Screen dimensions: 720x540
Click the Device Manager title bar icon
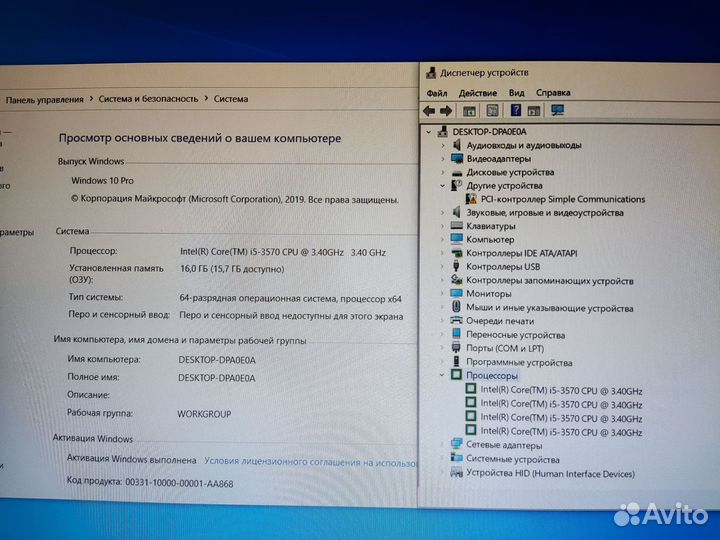click(x=431, y=73)
